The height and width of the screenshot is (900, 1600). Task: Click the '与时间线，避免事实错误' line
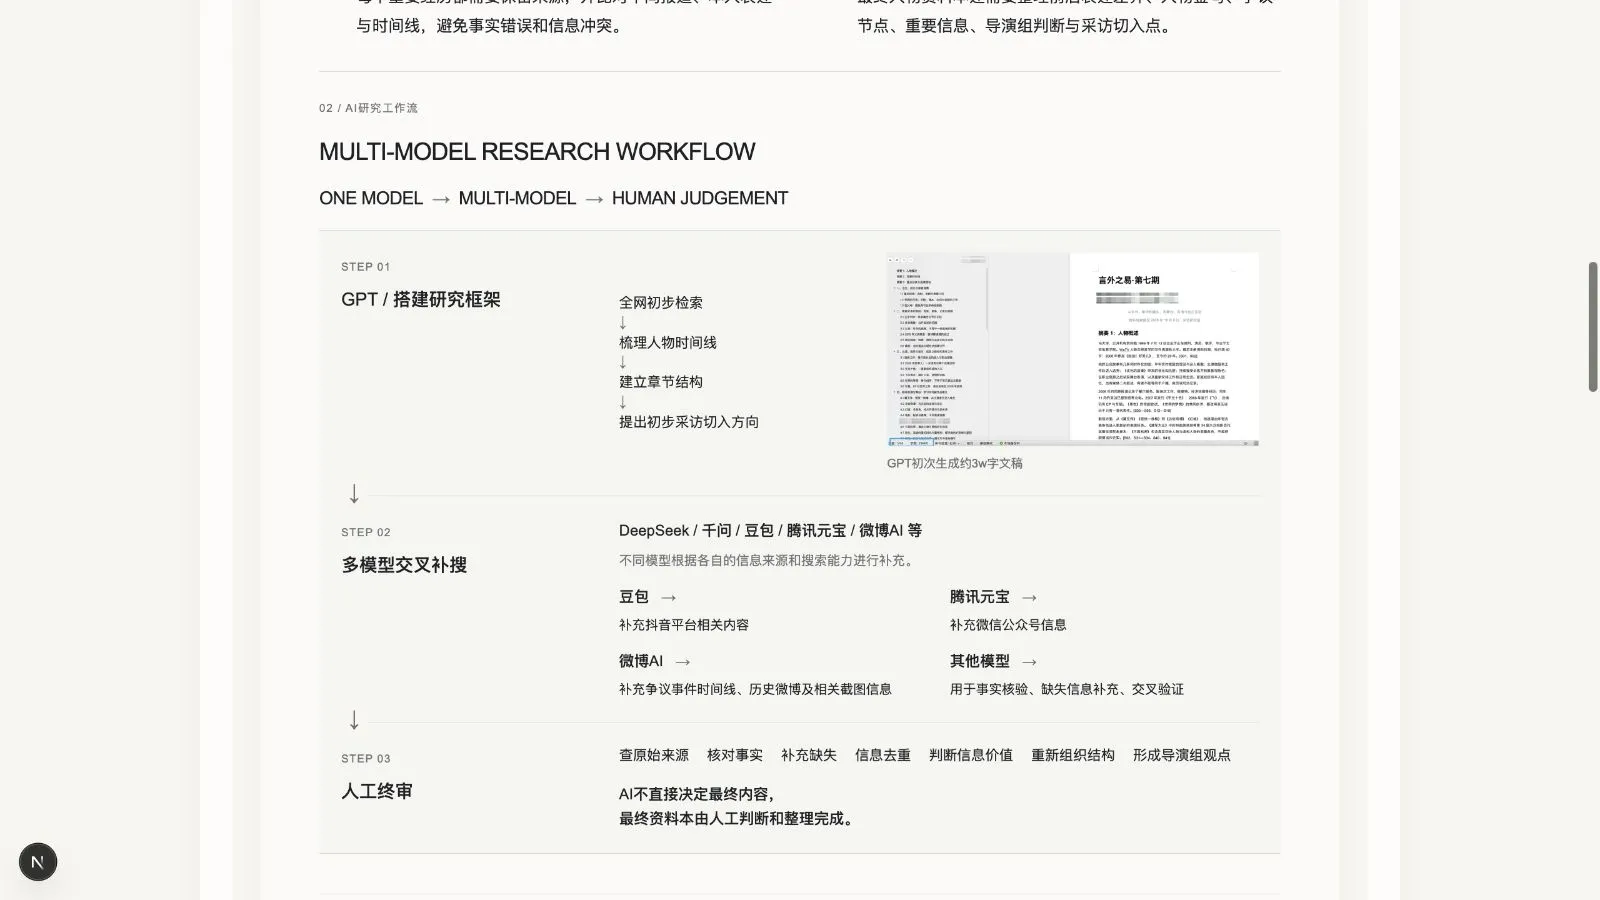[492, 26]
